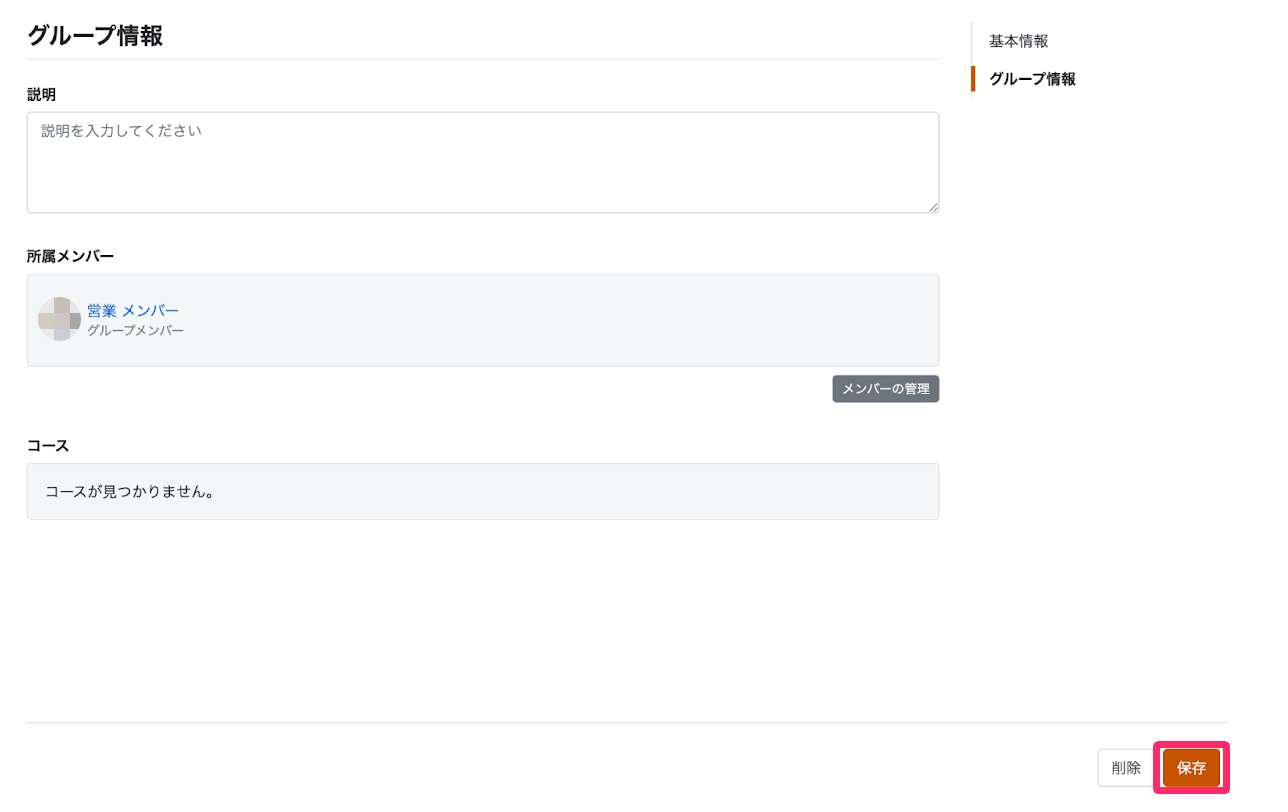This screenshot has width=1288, height=812.
Task: Click the footer separator above 削除
Action: tap(628, 722)
